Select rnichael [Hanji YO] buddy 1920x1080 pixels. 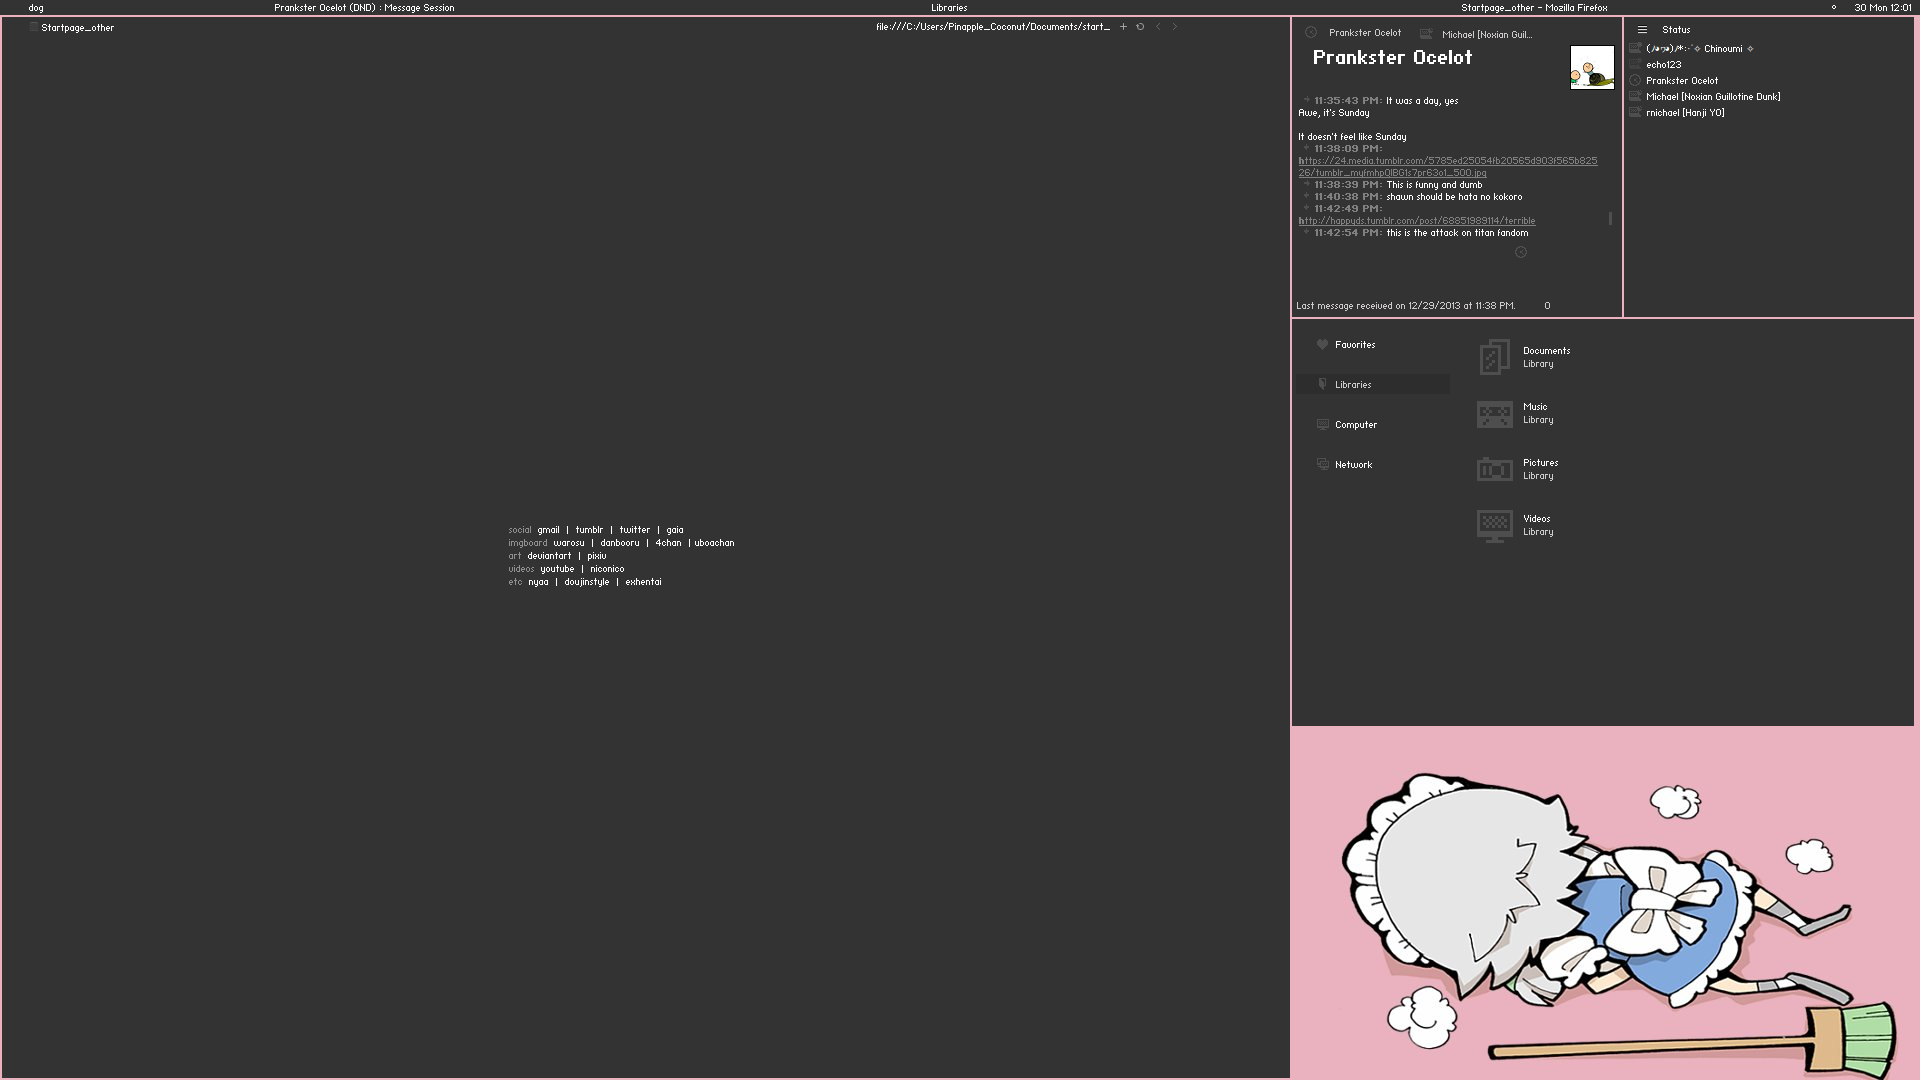(x=1685, y=113)
